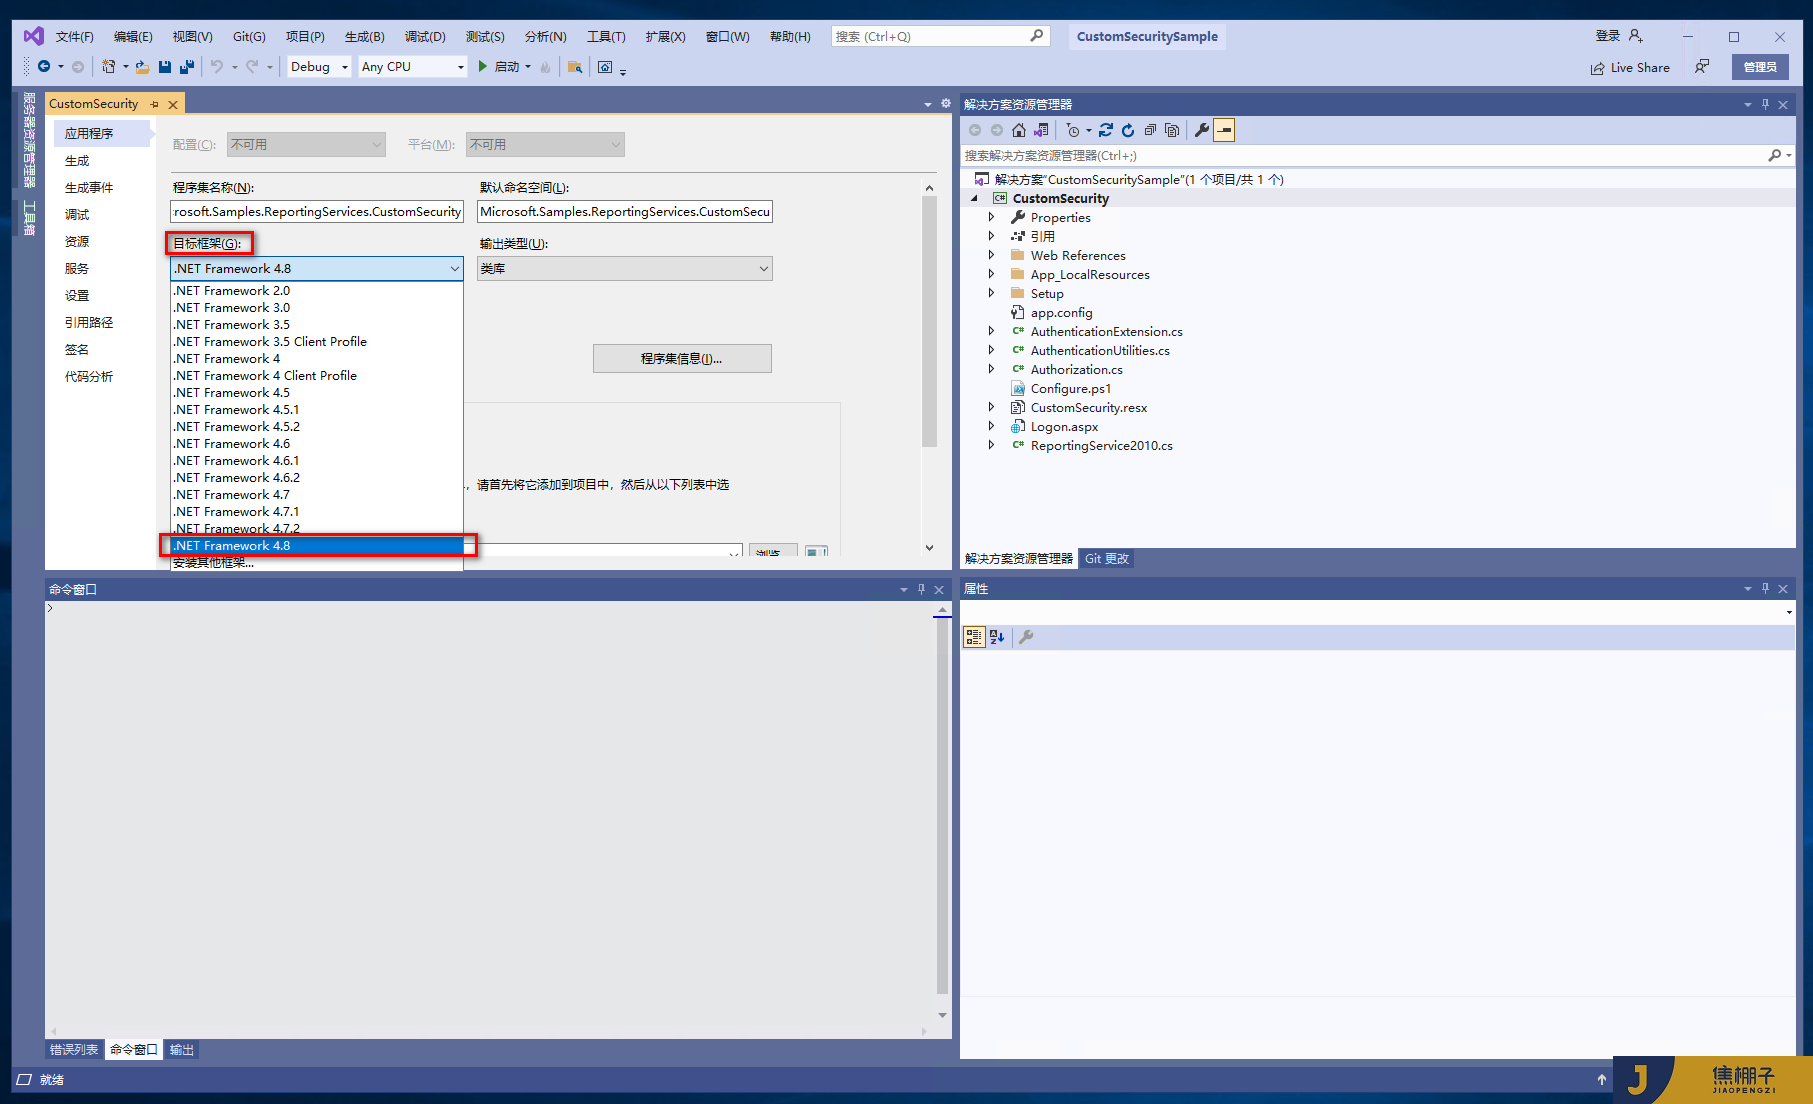This screenshot has height=1104, width=1813.
Task: Start debugging with the green play icon
Action: click(482, 67)
